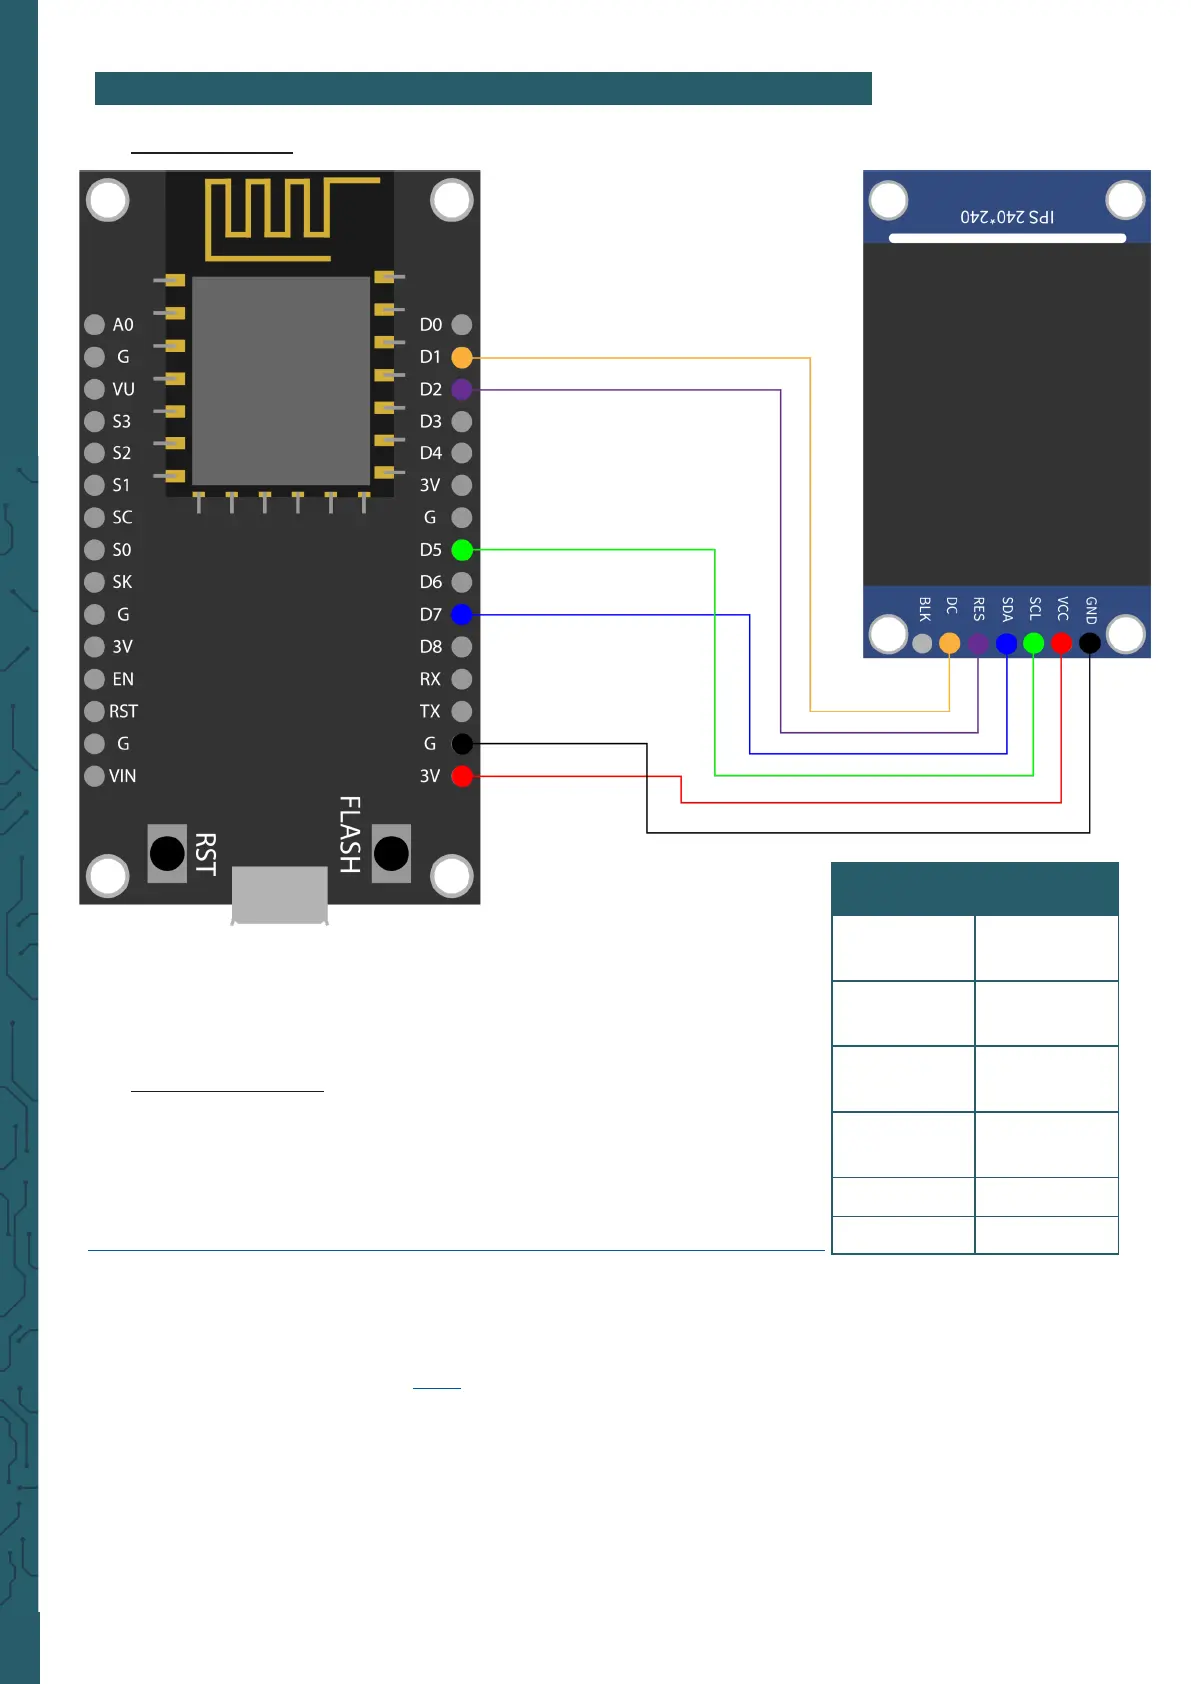Click the micro USB port on the board
The image size is (1191, 1684).
280,895
